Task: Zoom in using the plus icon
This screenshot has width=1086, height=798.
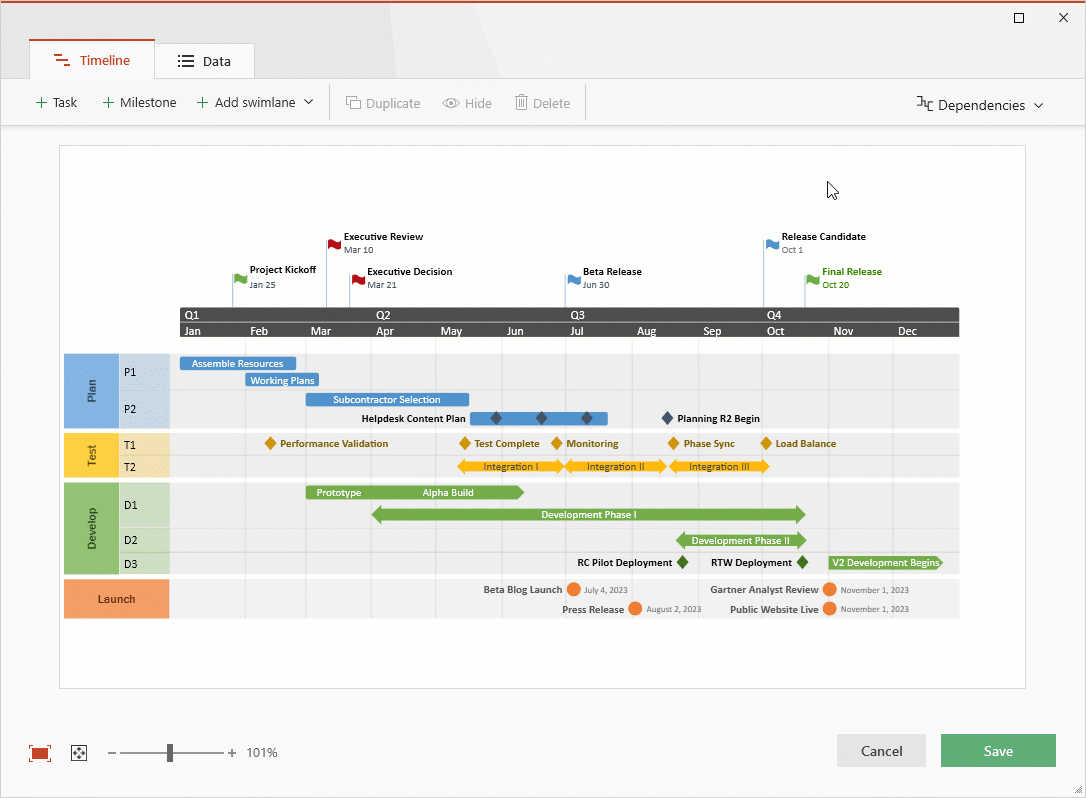Action: point(231,752)
